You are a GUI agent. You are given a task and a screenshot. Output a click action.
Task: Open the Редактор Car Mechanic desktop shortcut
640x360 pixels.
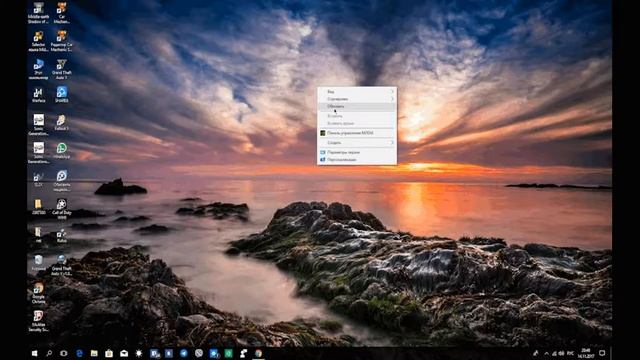(x=62, y=41)
